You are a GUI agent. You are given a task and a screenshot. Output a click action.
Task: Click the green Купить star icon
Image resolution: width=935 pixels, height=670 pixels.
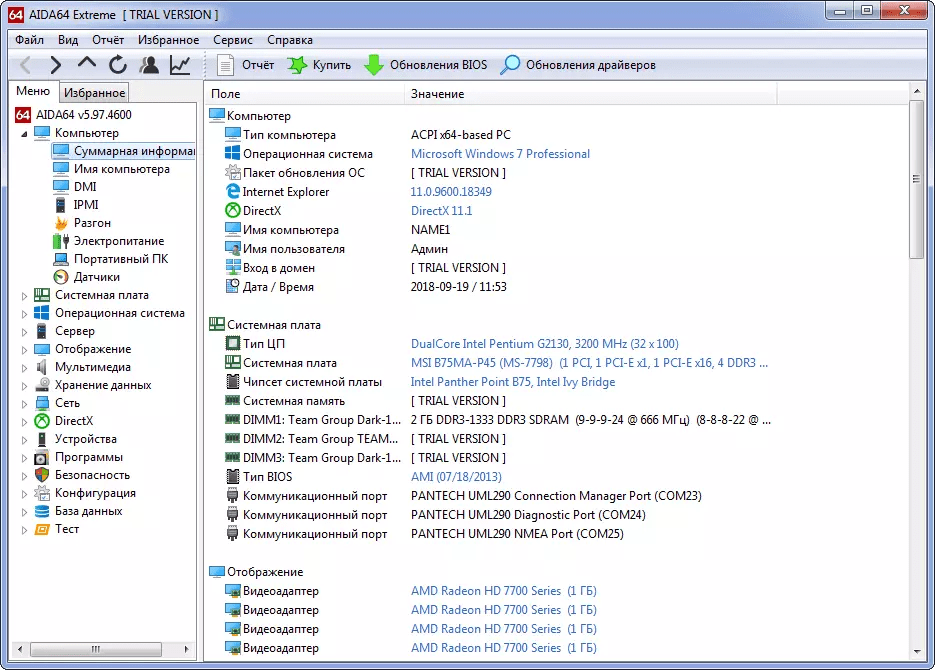pos(297,64)
